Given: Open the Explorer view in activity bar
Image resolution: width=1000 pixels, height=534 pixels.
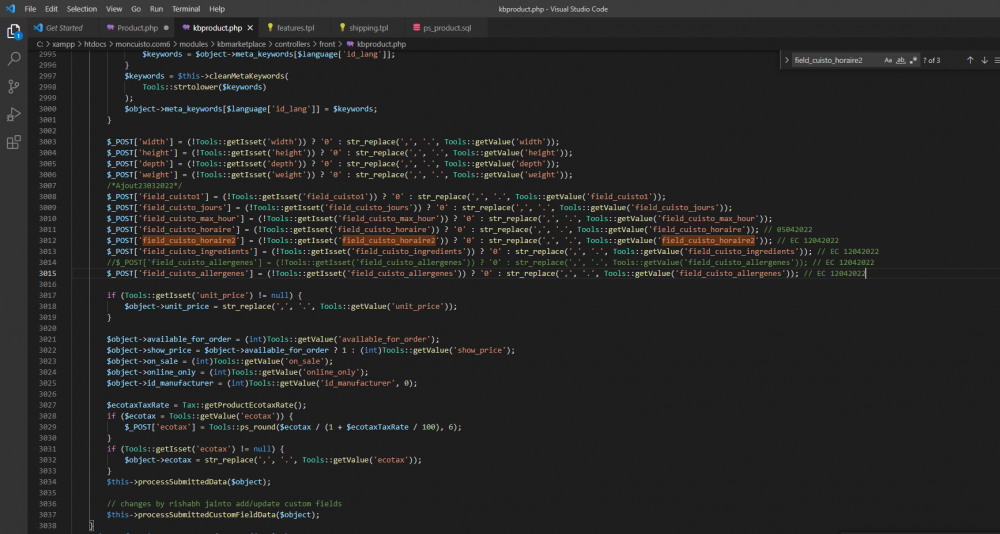Looking at the screenshot, I should point(14,31).
